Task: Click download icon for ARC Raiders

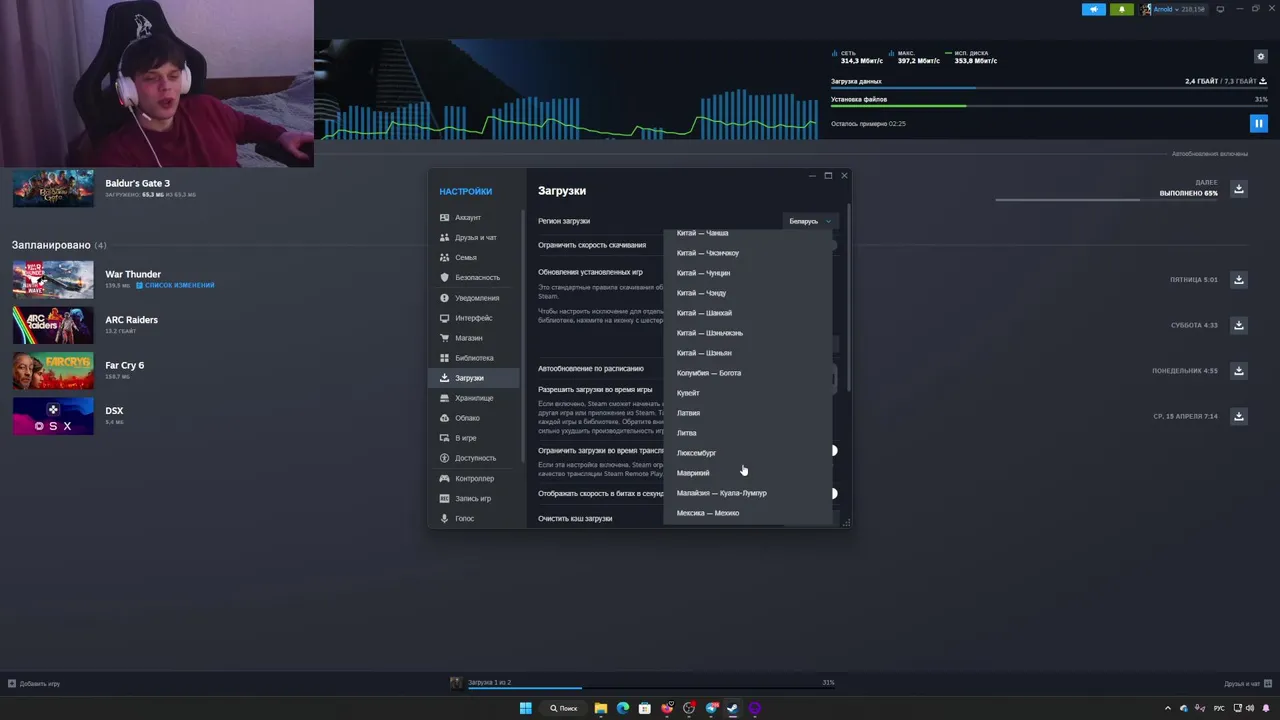Action: (x=1239, y=325)
